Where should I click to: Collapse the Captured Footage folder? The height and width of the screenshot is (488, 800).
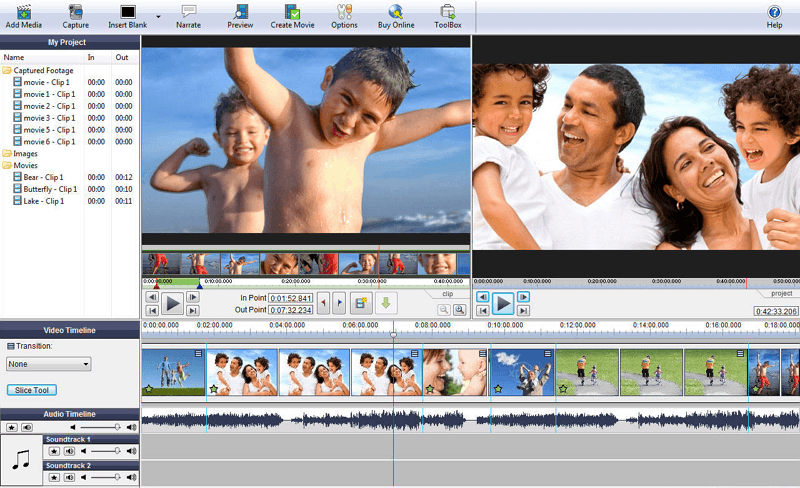(8, 71)
